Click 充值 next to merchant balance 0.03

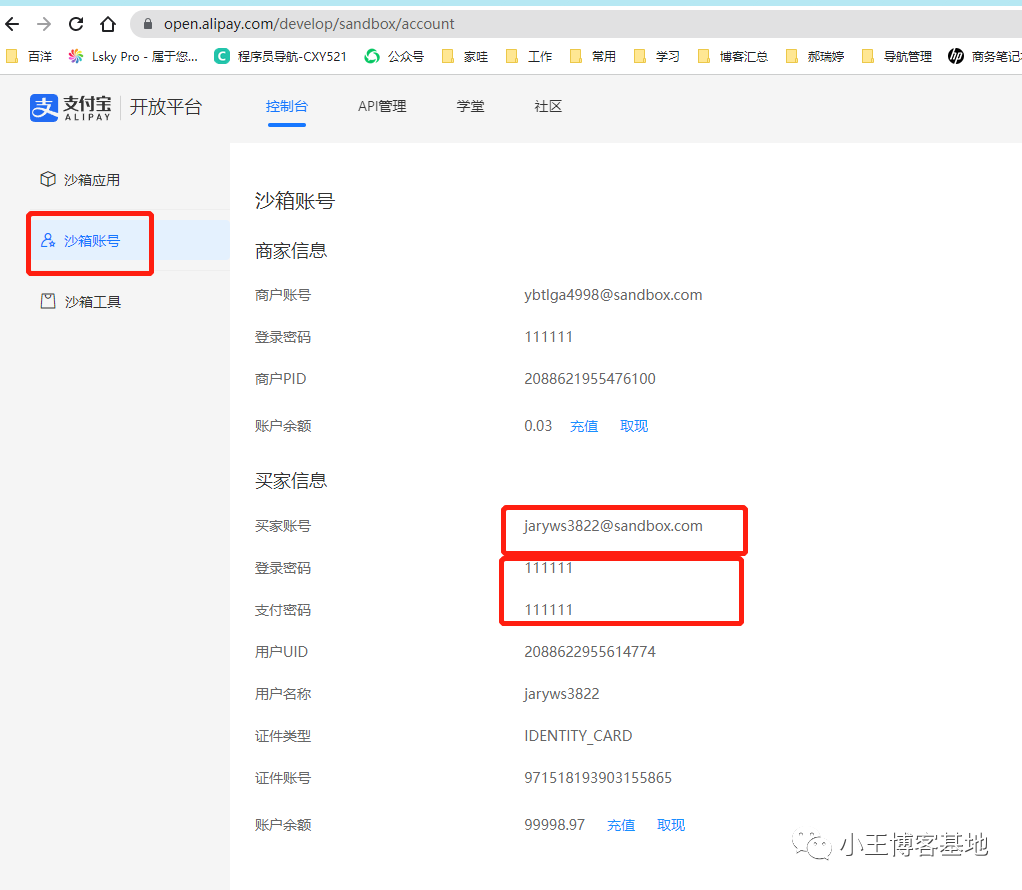pos(584,426)
